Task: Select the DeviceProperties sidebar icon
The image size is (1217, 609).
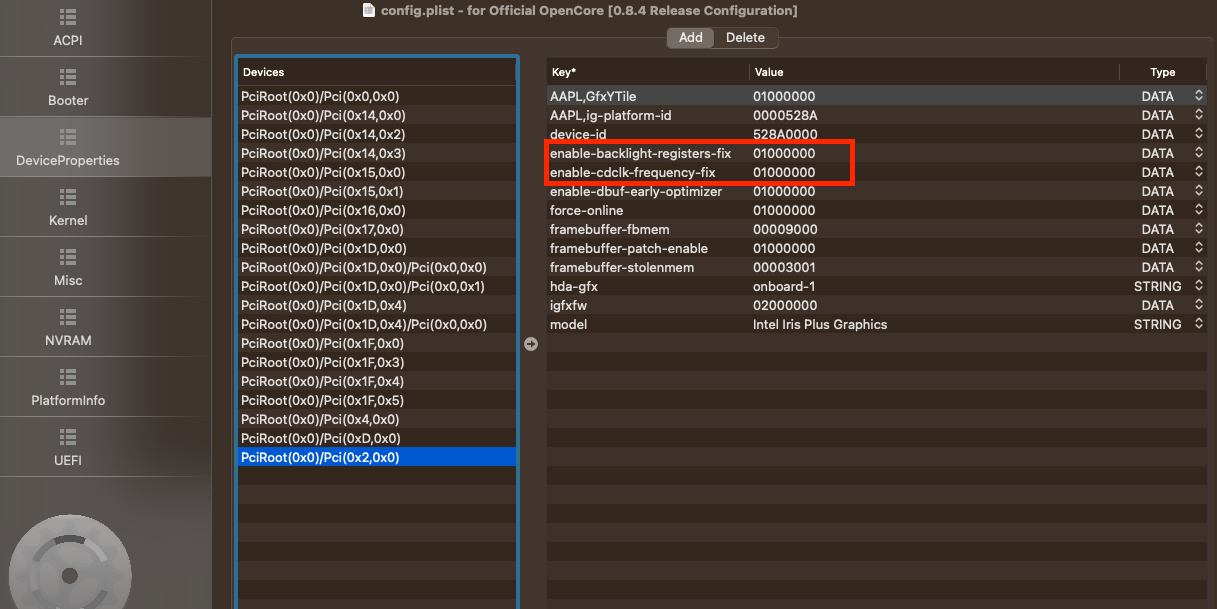Action: click(68, 137)
